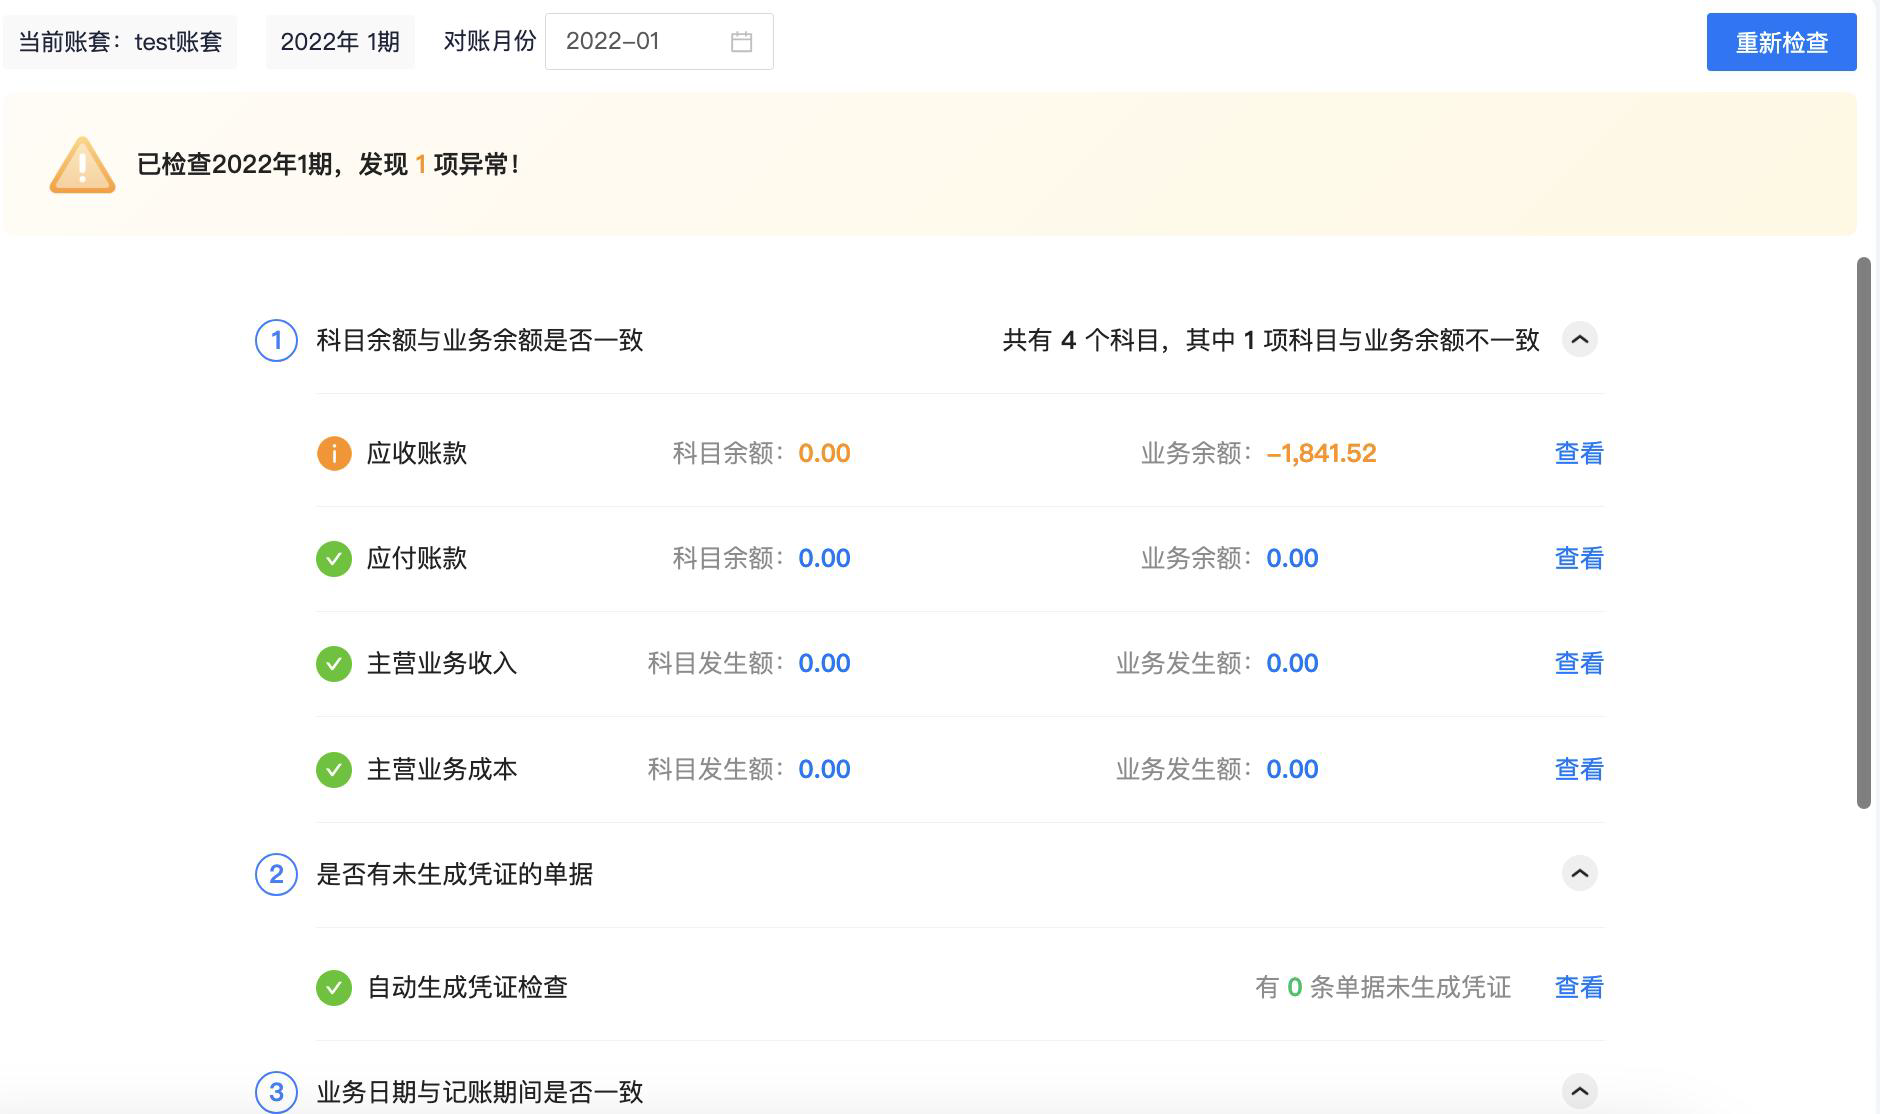
Task: Open 查看 link for 应付账款
Action: [1578, 559]
